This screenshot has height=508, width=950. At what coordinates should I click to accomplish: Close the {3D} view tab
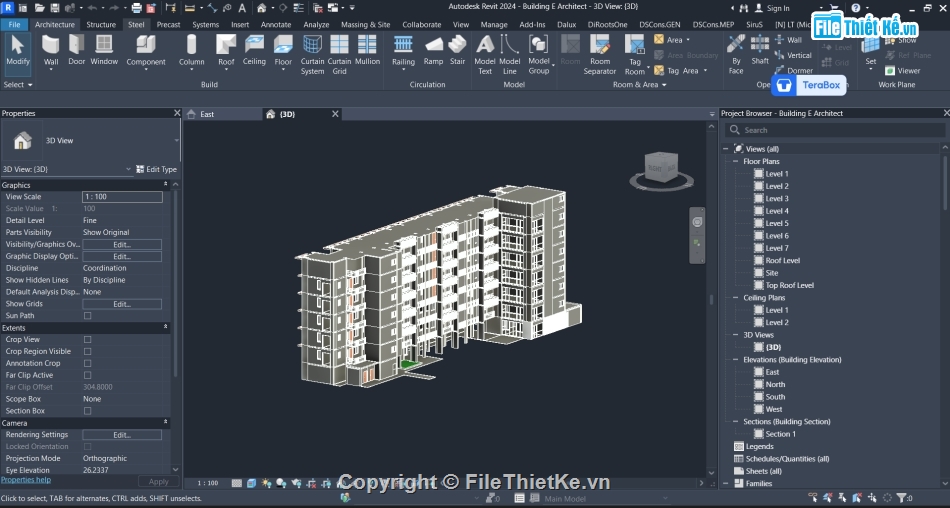click(x=335, y=114)
